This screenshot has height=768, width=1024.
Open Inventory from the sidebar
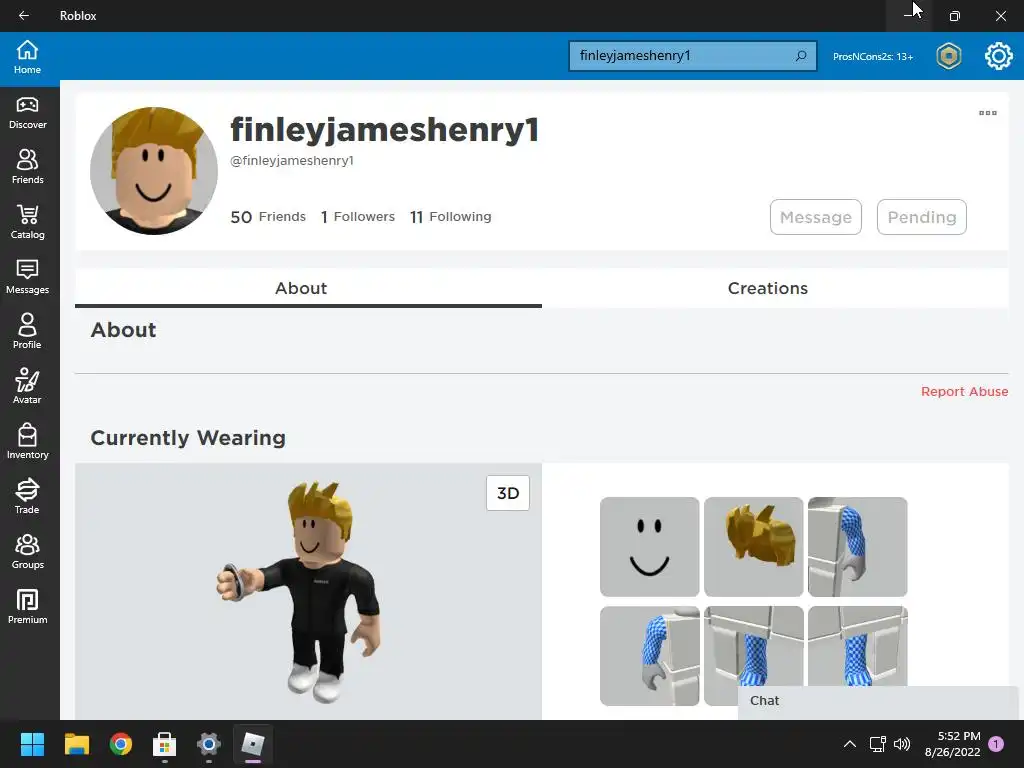(27, 441)
